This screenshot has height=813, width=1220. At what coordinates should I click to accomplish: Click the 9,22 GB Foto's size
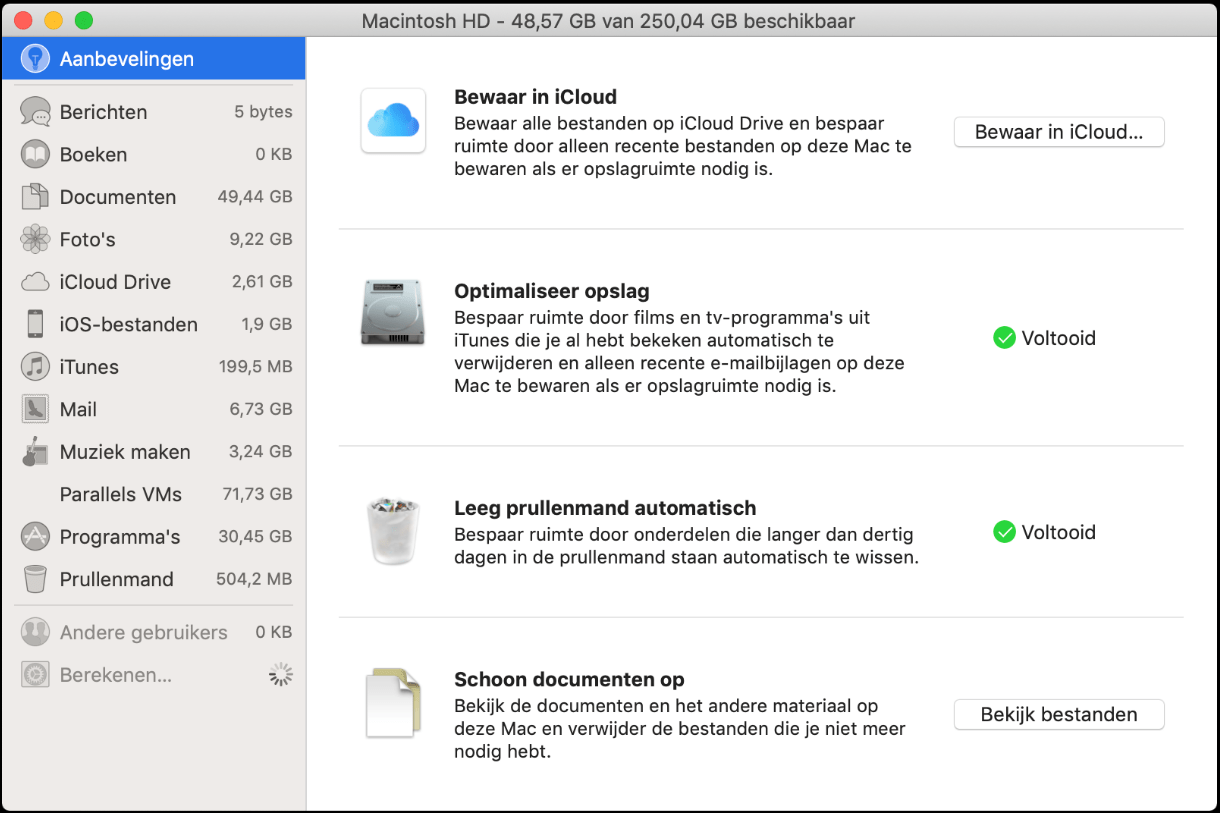[x=261, y=239]
